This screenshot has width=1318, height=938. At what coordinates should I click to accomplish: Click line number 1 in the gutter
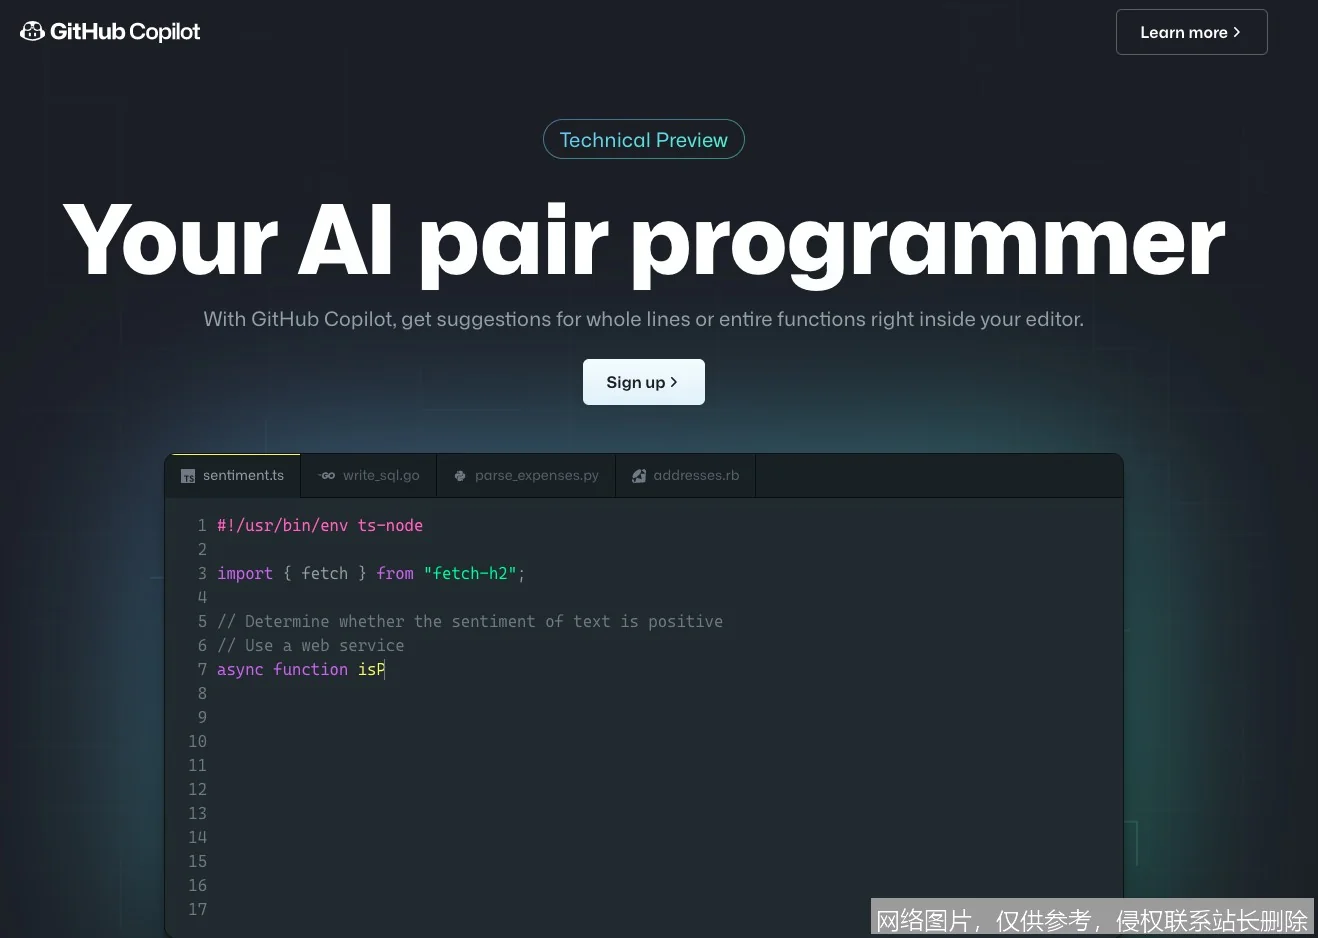[201, 525]
